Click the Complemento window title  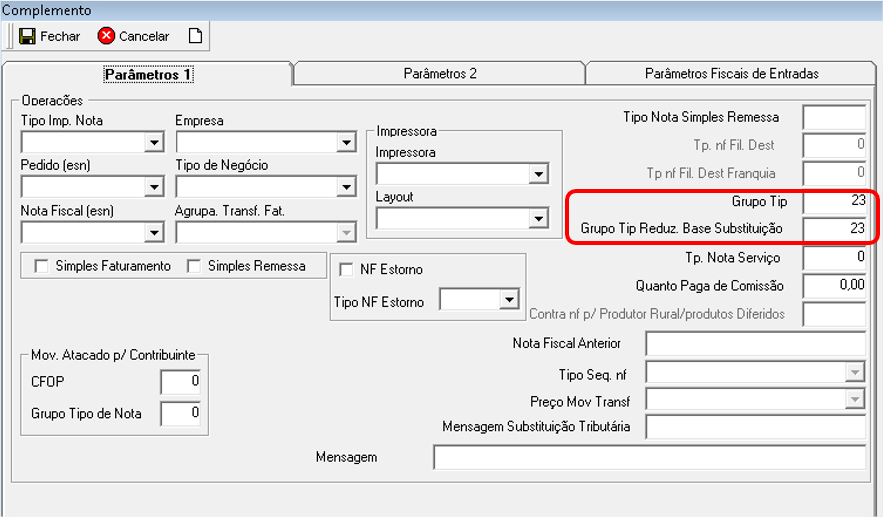47,10
